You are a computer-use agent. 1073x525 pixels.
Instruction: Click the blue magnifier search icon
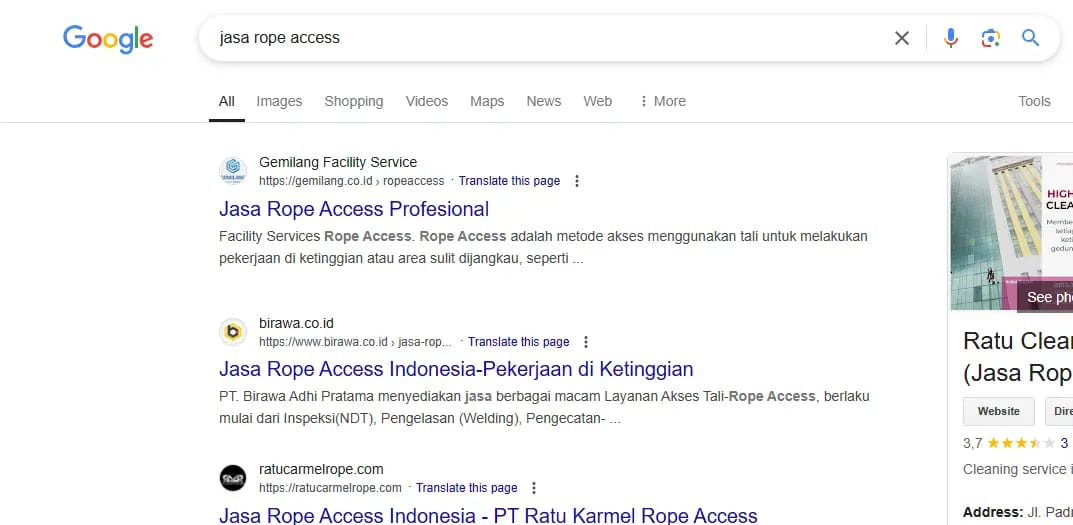tap(1031, 38)
